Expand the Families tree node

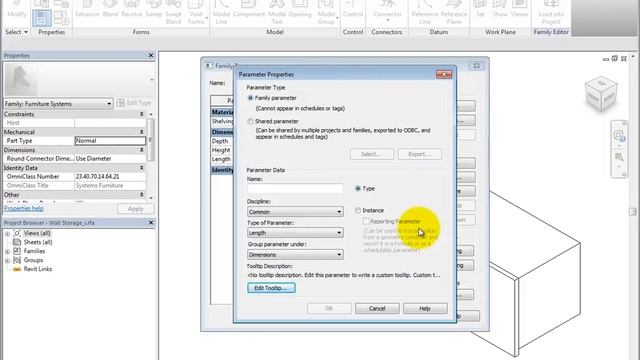[x=7, y=251]
